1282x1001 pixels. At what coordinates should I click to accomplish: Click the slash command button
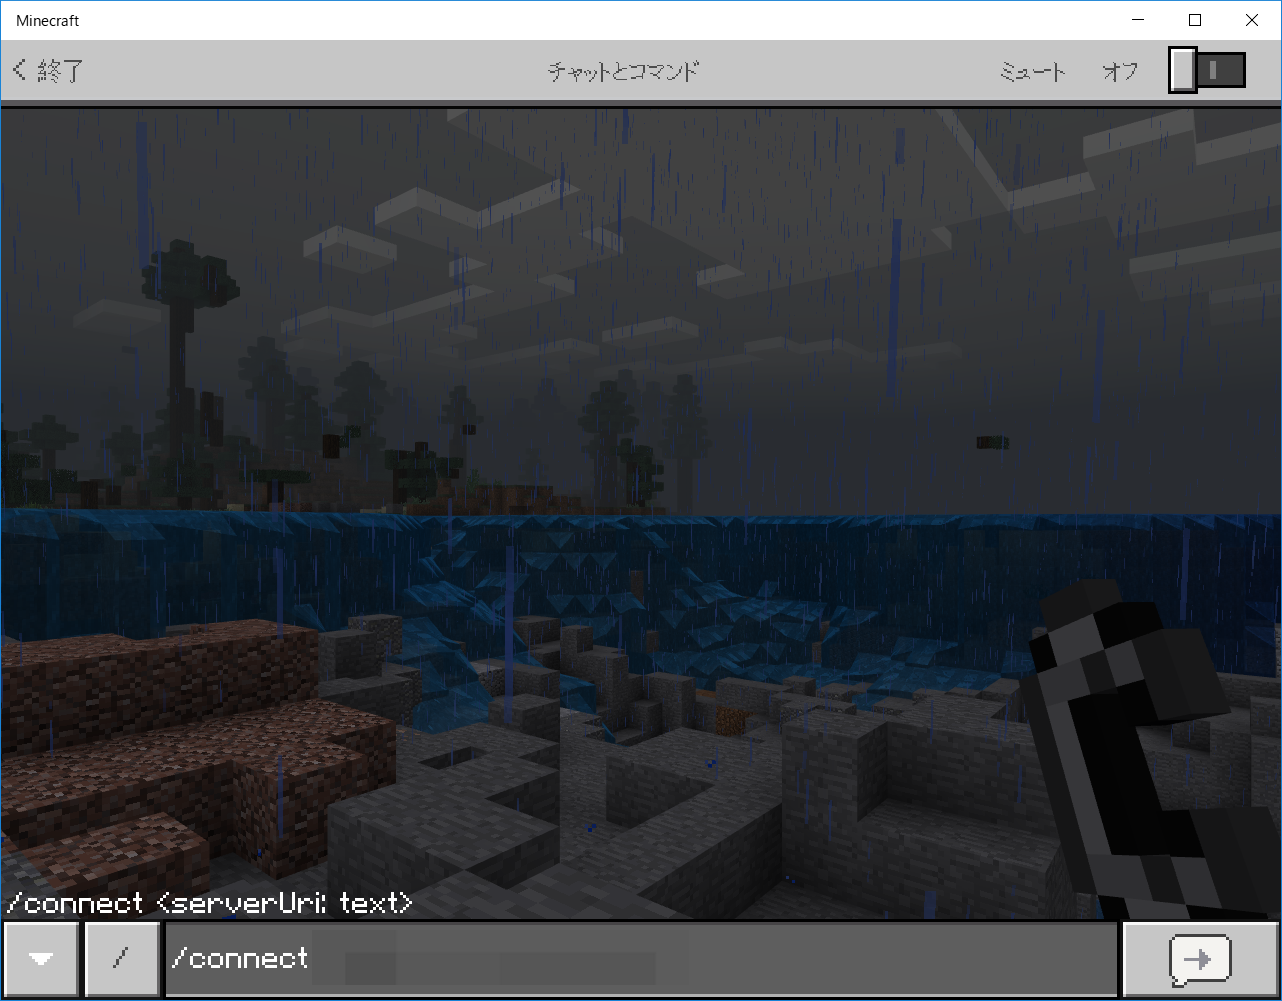pyautogui.click(x=122, y=959)
